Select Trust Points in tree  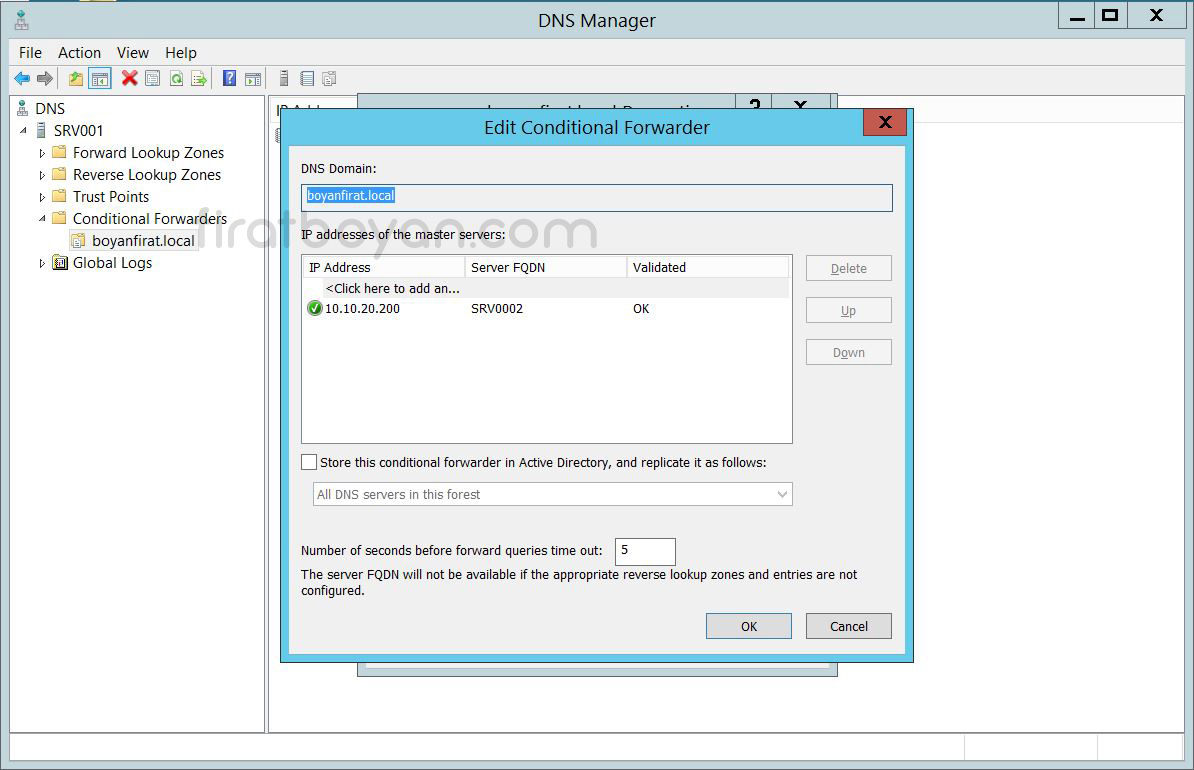pyautogui.click(x=111, y=197)
